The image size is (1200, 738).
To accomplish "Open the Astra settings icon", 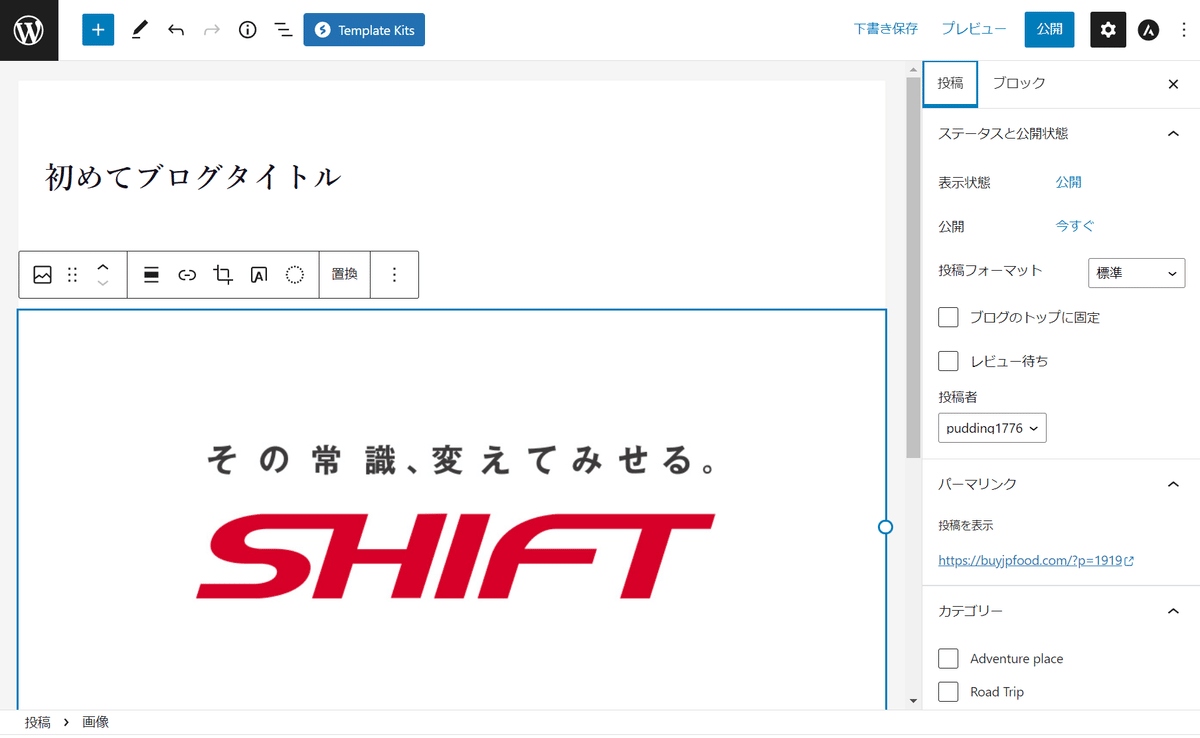I will pos(1149,30).
